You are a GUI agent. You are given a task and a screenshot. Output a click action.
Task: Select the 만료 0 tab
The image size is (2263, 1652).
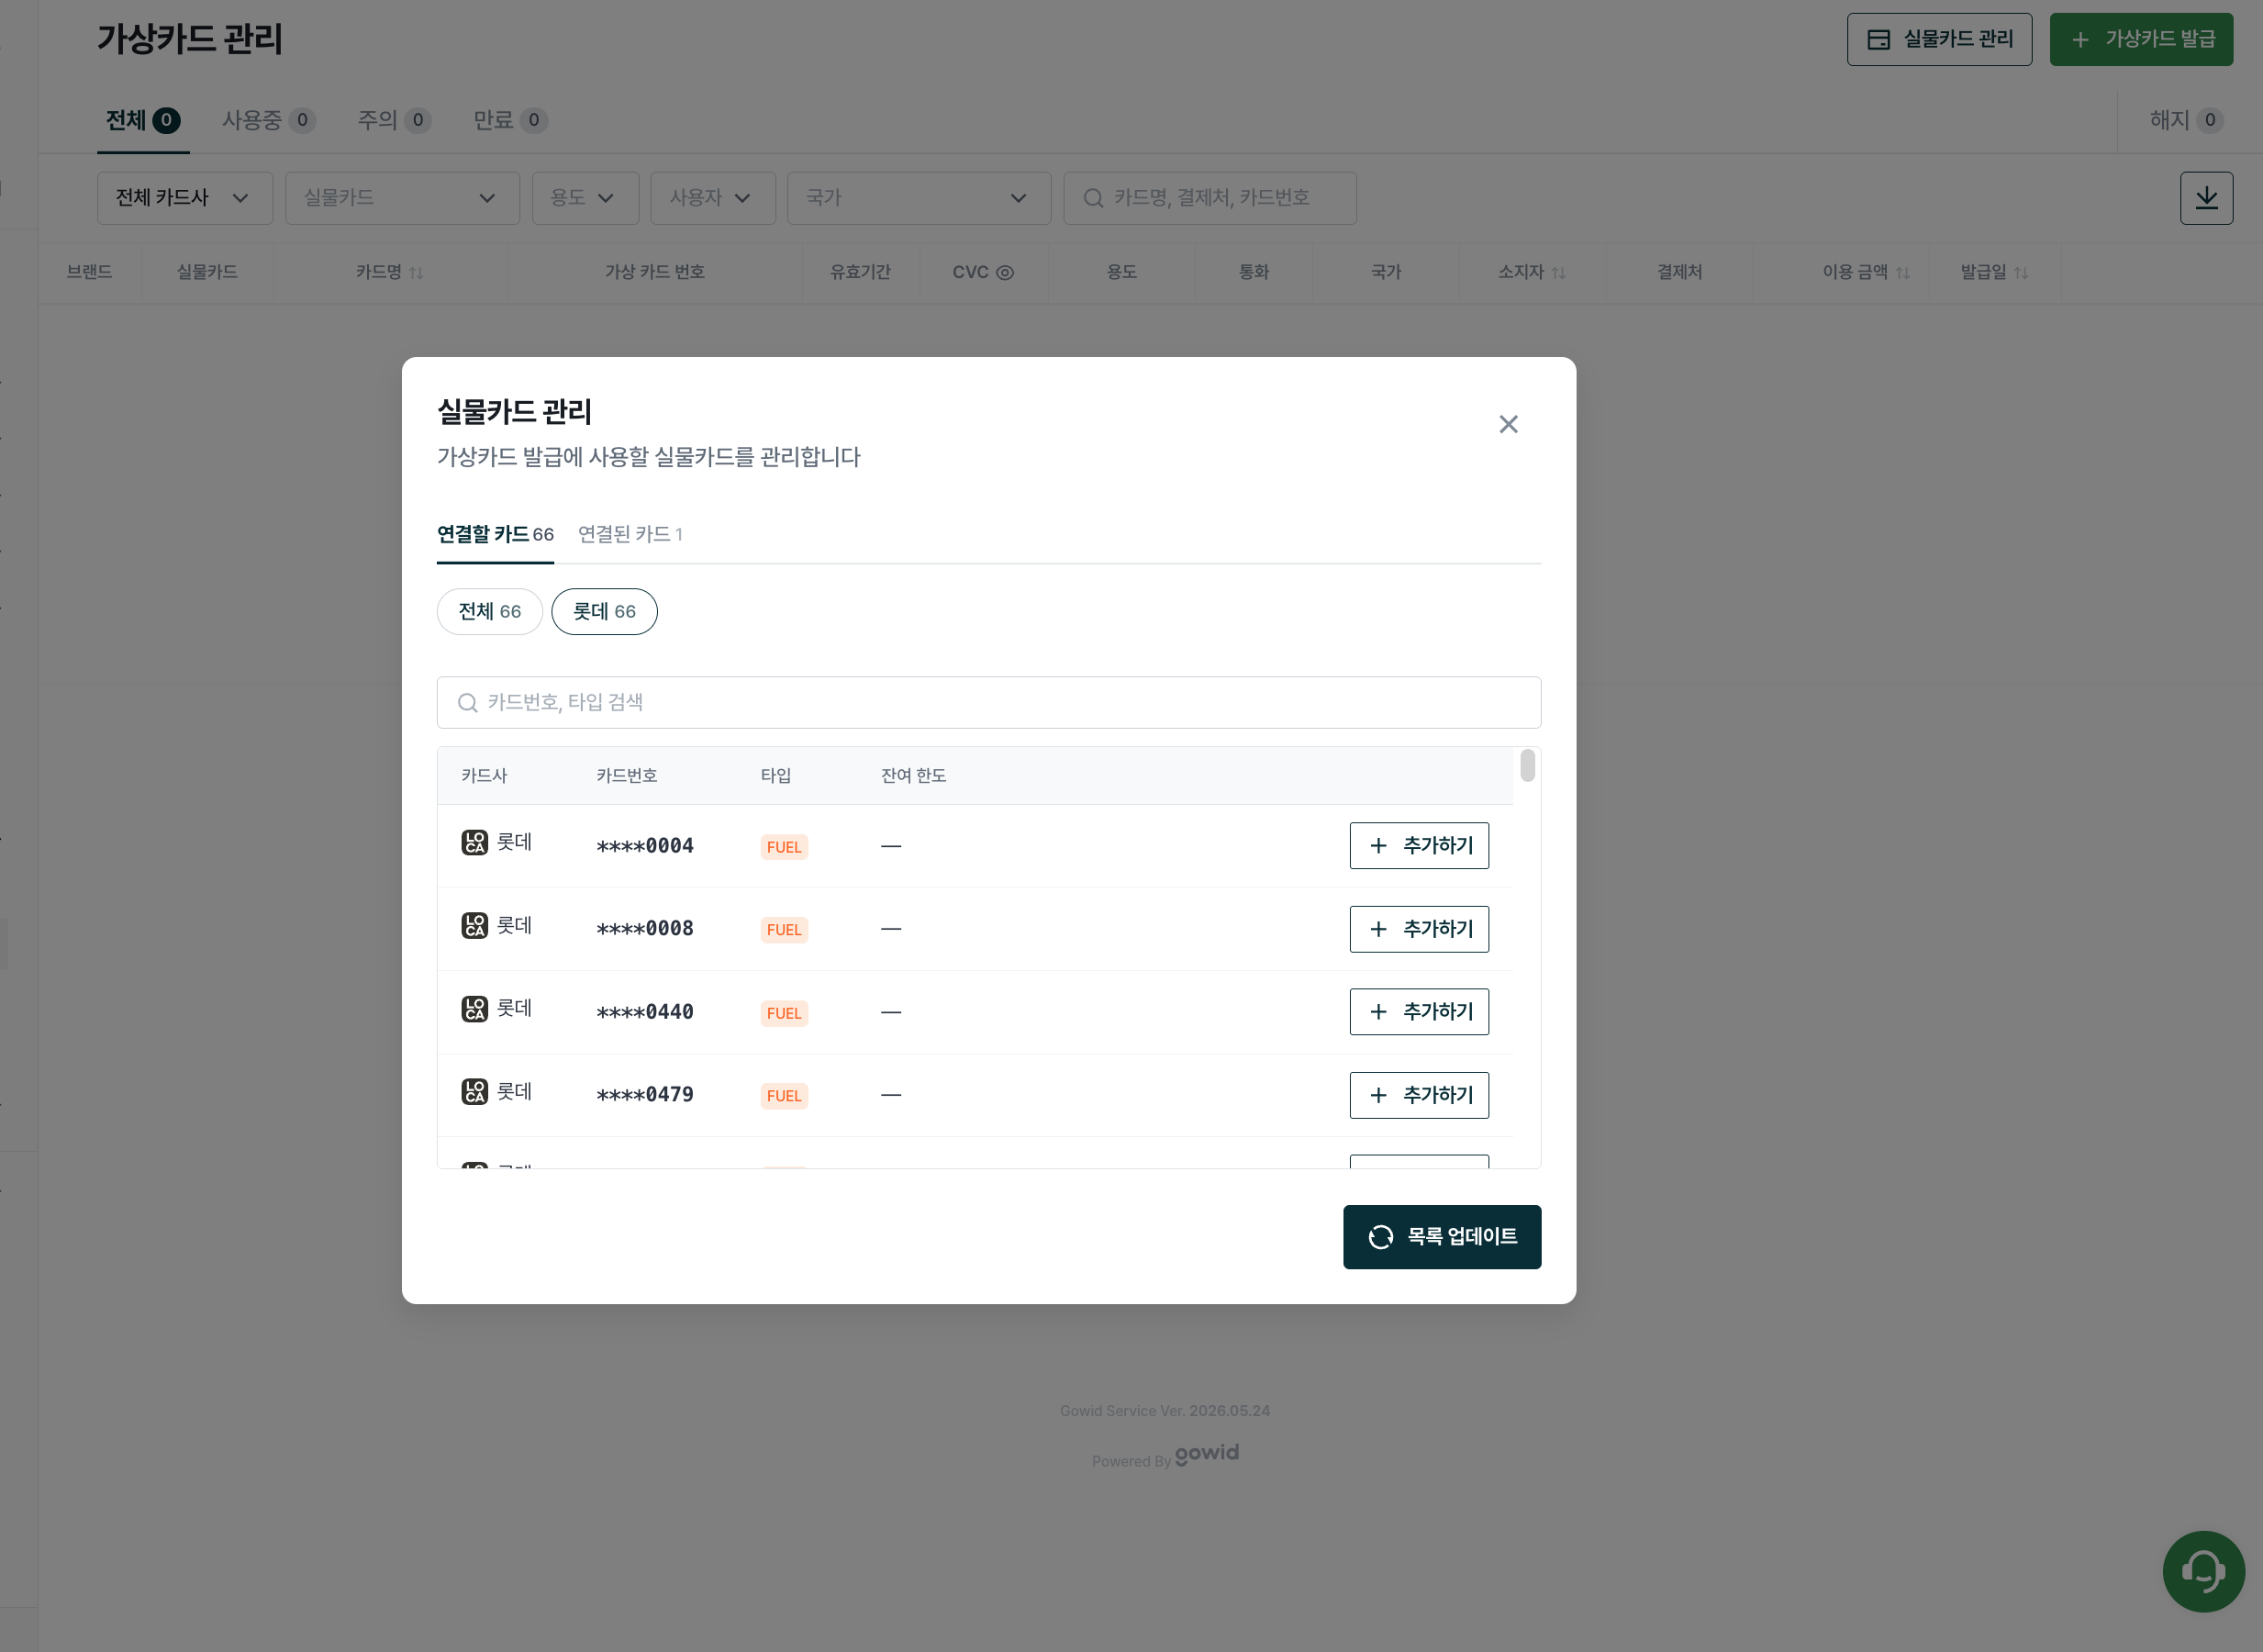coord(510,120)
